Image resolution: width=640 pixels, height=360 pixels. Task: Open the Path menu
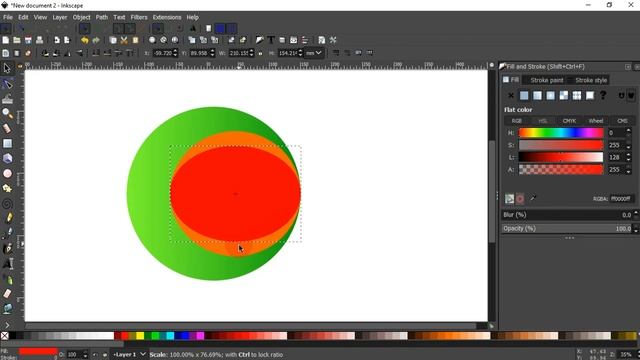pos(102,17)
